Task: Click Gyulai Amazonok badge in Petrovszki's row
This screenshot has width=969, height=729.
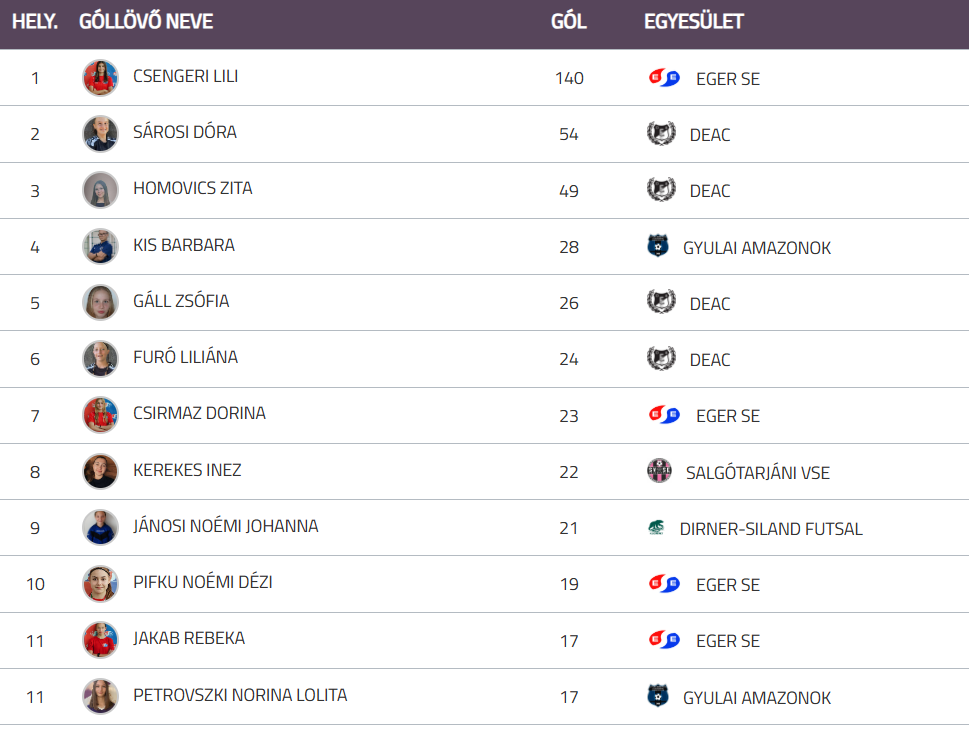Action: pos(657,697)
